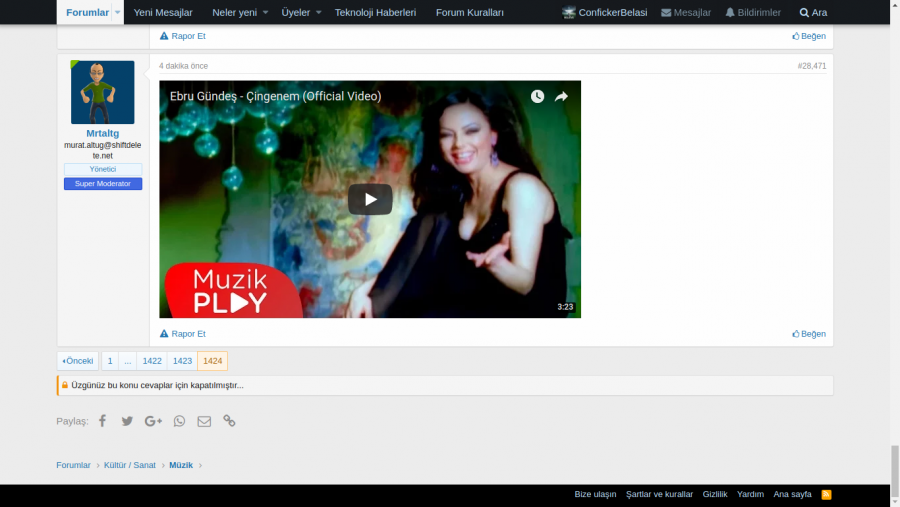900x507 pixels.
Task: Click Beğen under Mrtaltg's video post
Action: [809, 334]
